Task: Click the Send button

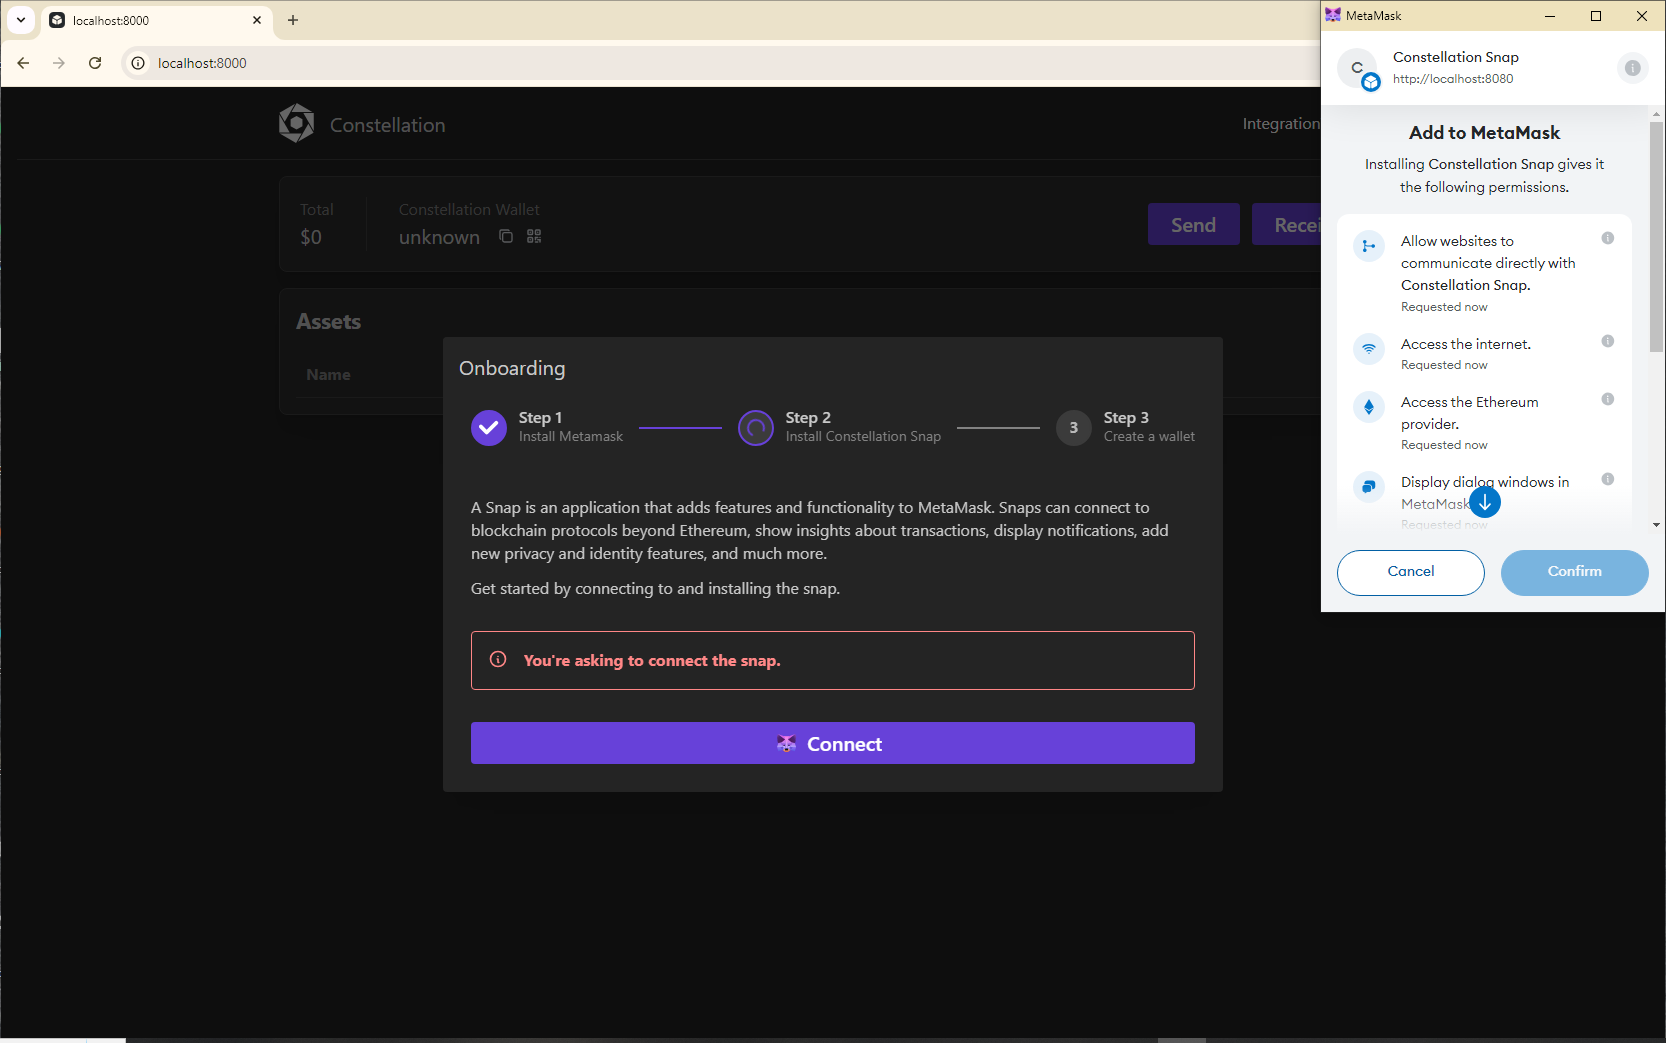Action: [1194, 225]
